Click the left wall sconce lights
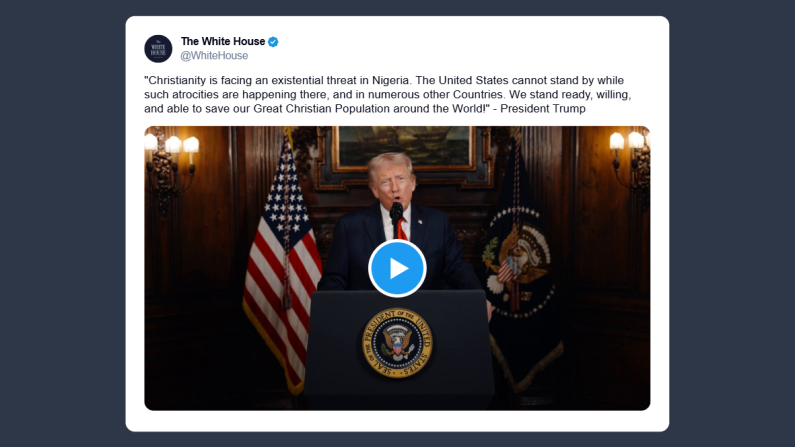Screen dimensions: 795x447 coord(171,165)
